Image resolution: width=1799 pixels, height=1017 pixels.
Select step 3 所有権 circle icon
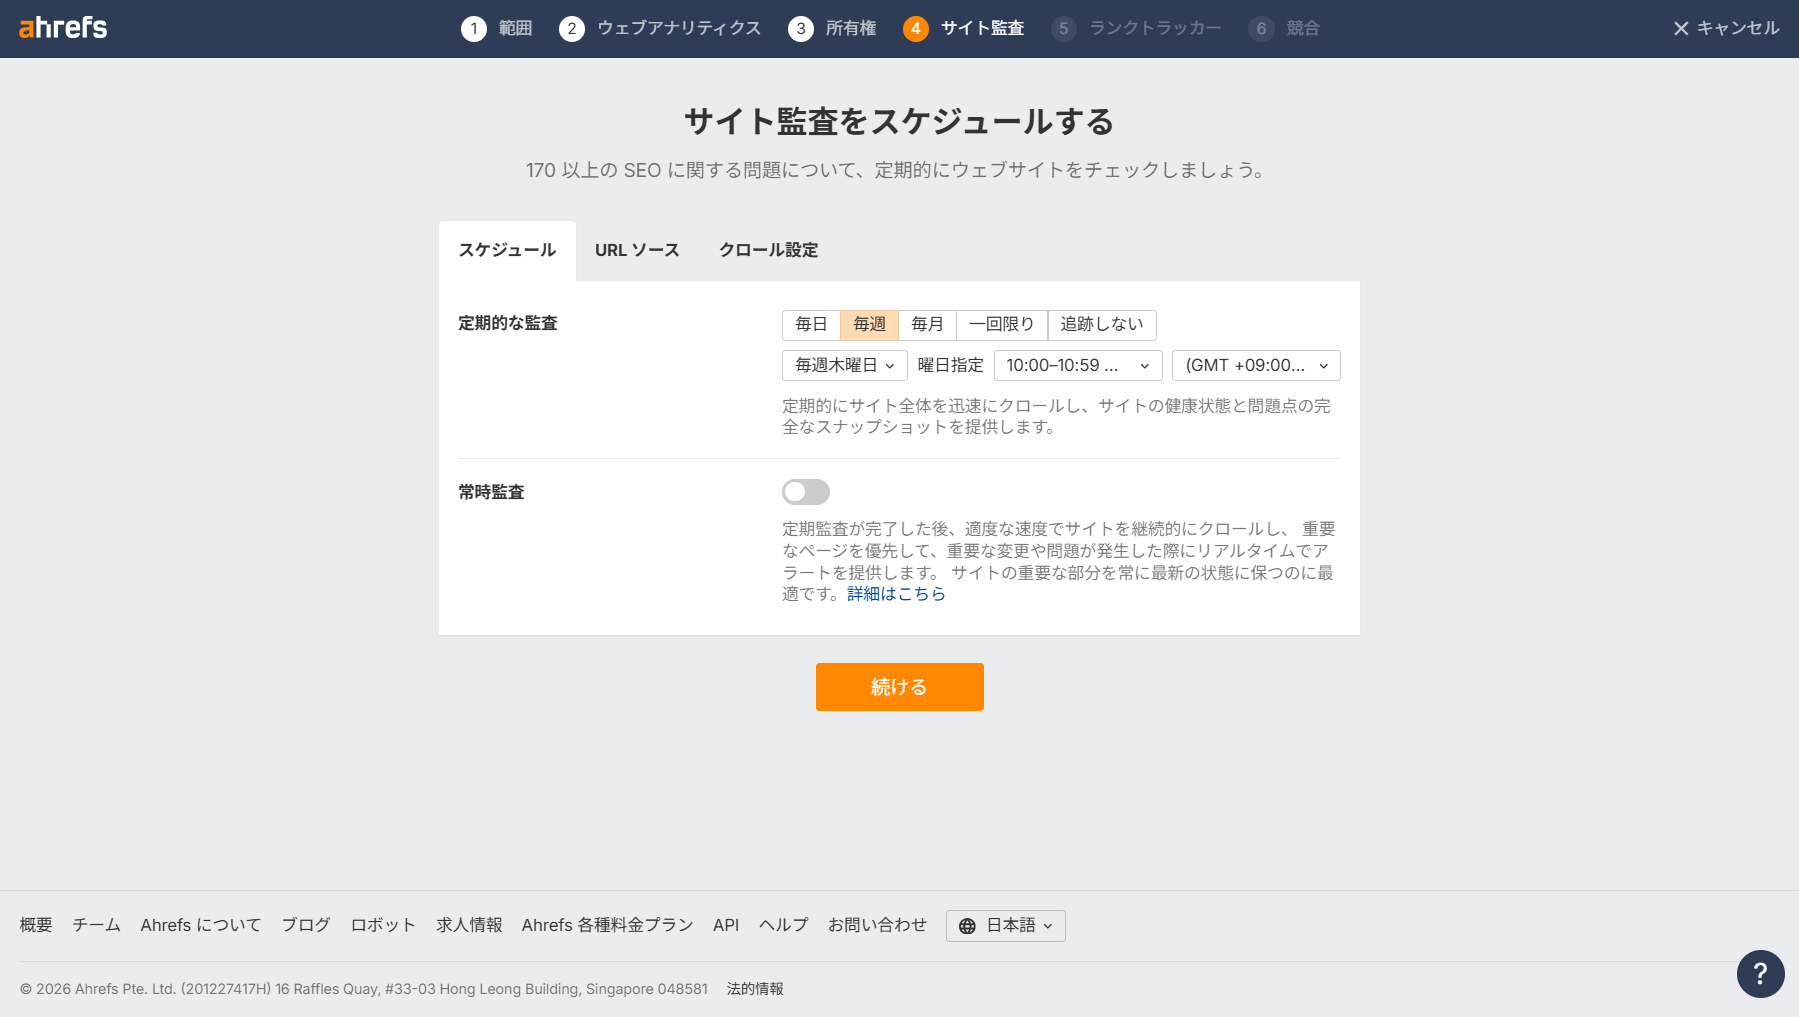(x=801, y=28)
